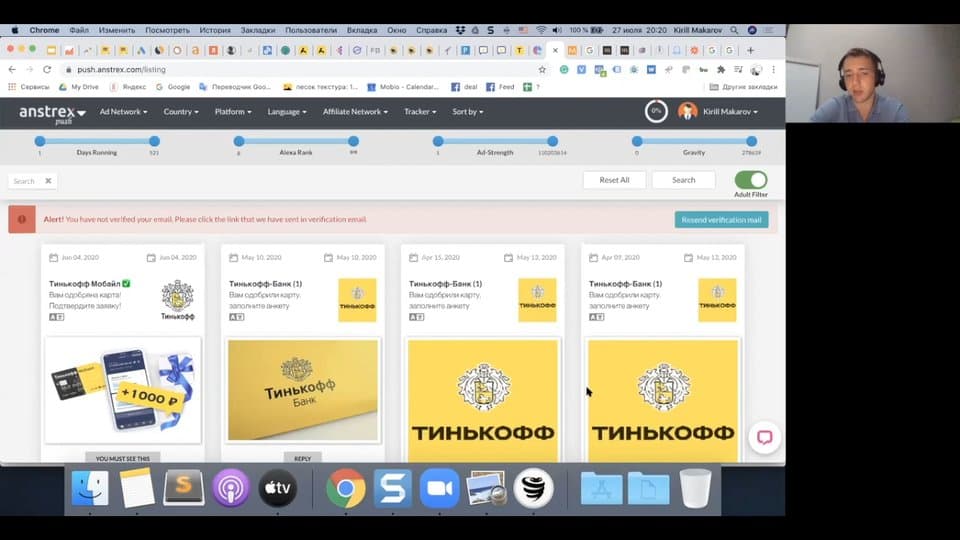
Task: Click REPLY button on ad card
Action: click(302, 458)
